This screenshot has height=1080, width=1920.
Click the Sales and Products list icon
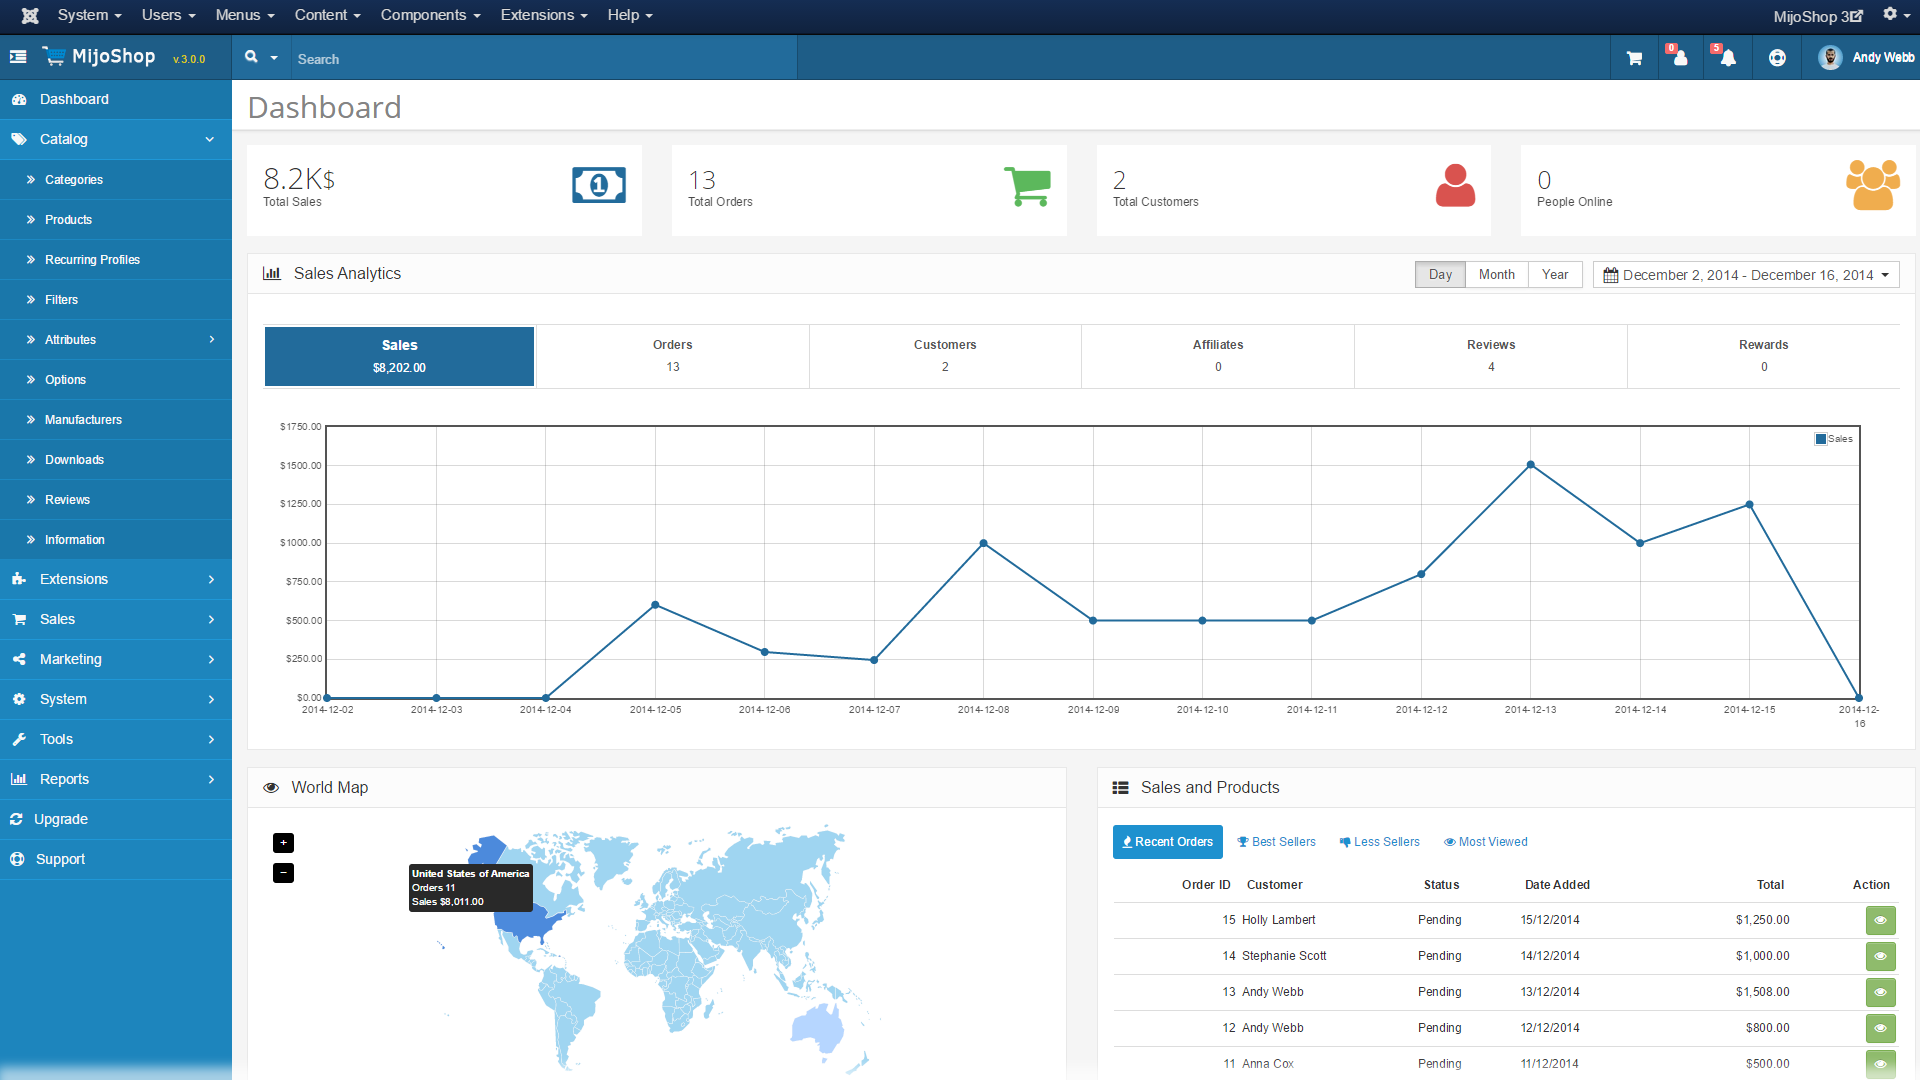1121,788
